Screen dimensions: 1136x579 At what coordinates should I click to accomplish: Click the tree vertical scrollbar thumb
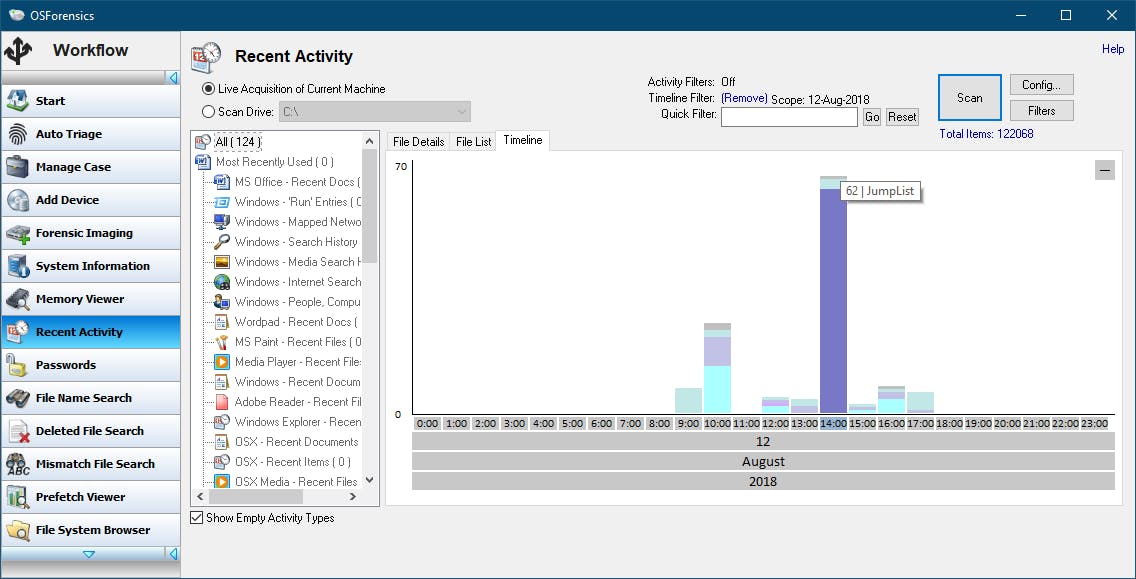[x=369, y=206]
